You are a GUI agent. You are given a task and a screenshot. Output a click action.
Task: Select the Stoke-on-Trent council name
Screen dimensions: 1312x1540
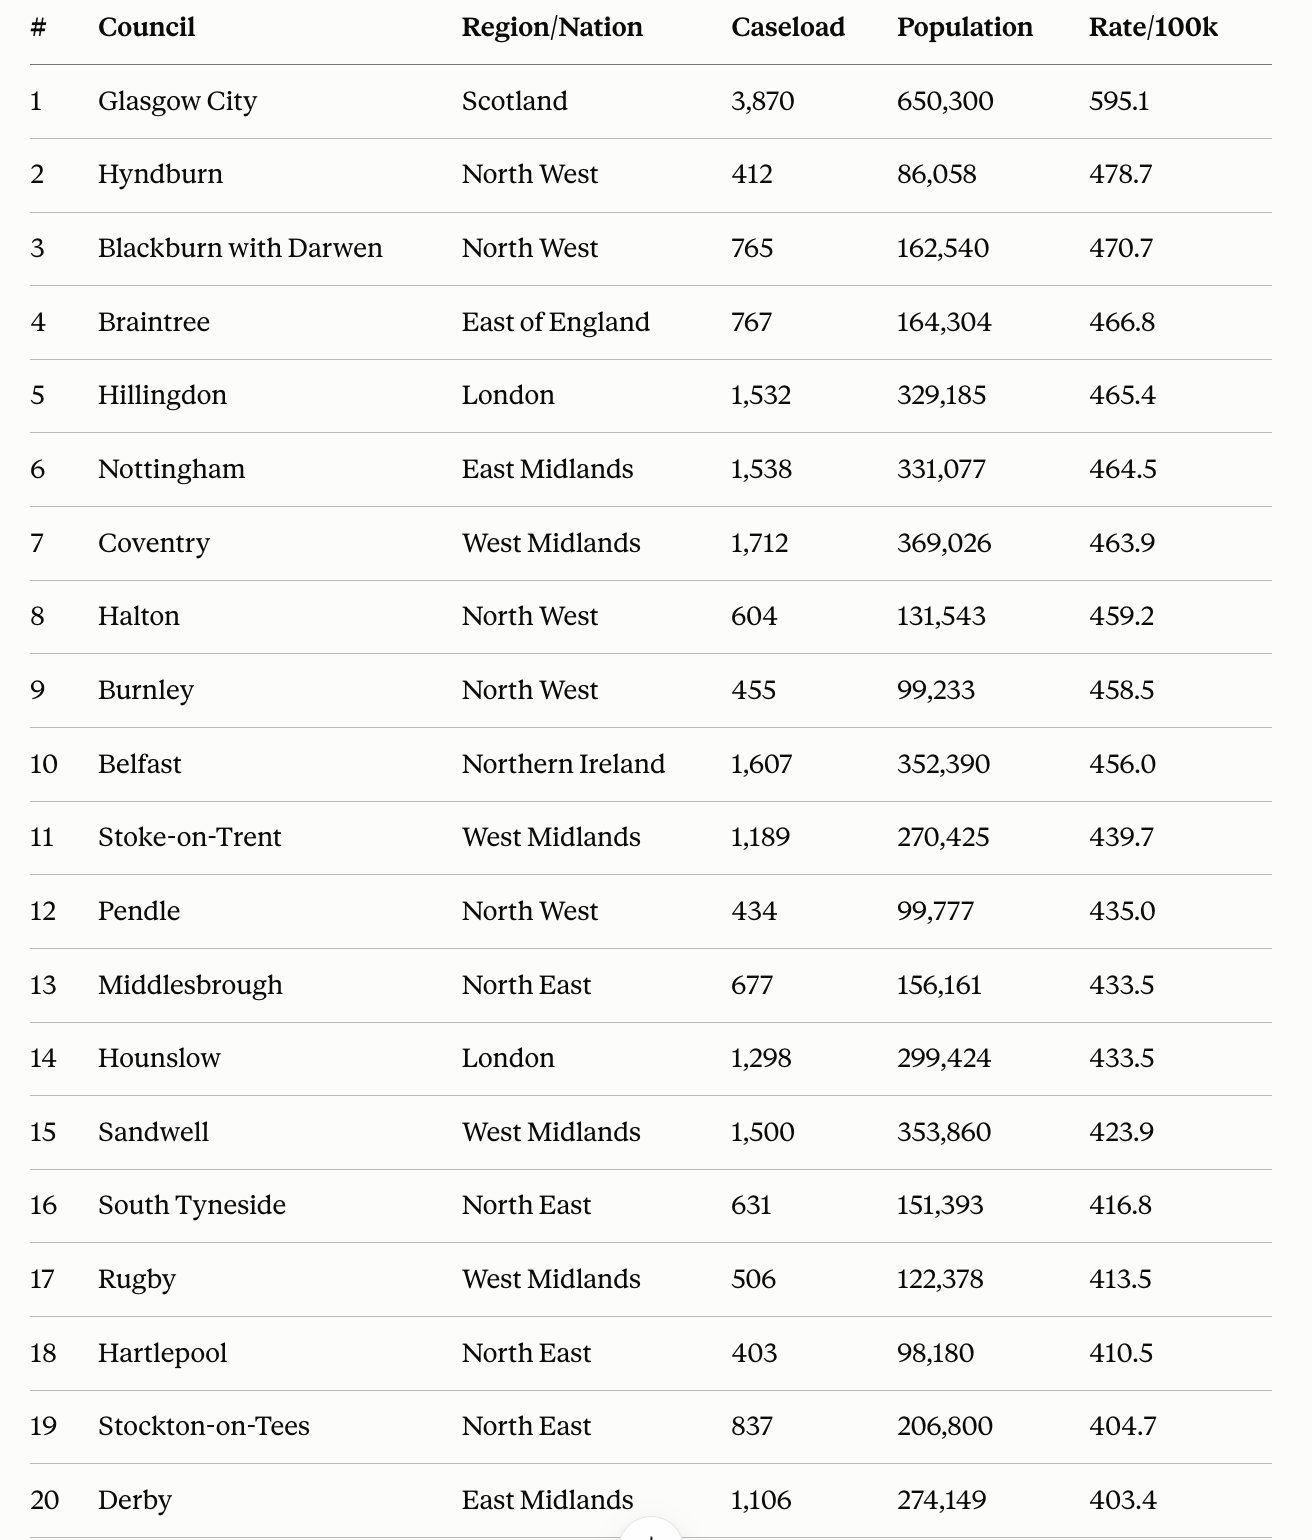point(190,837)
